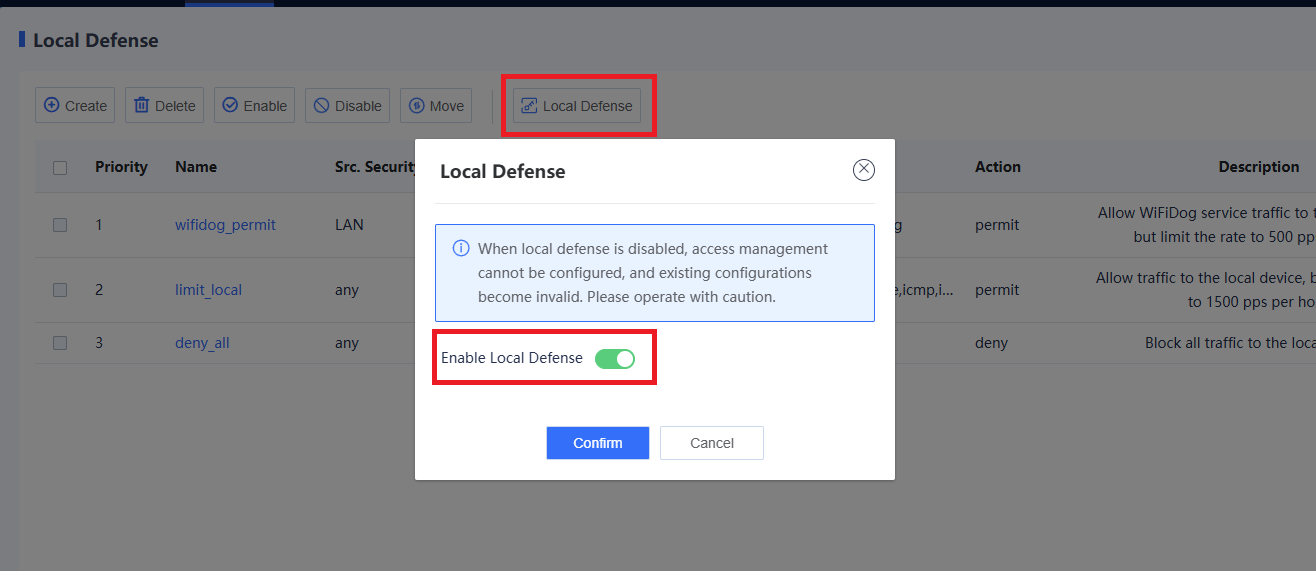Open the wifidog_permit rule link

pos(225,225)
